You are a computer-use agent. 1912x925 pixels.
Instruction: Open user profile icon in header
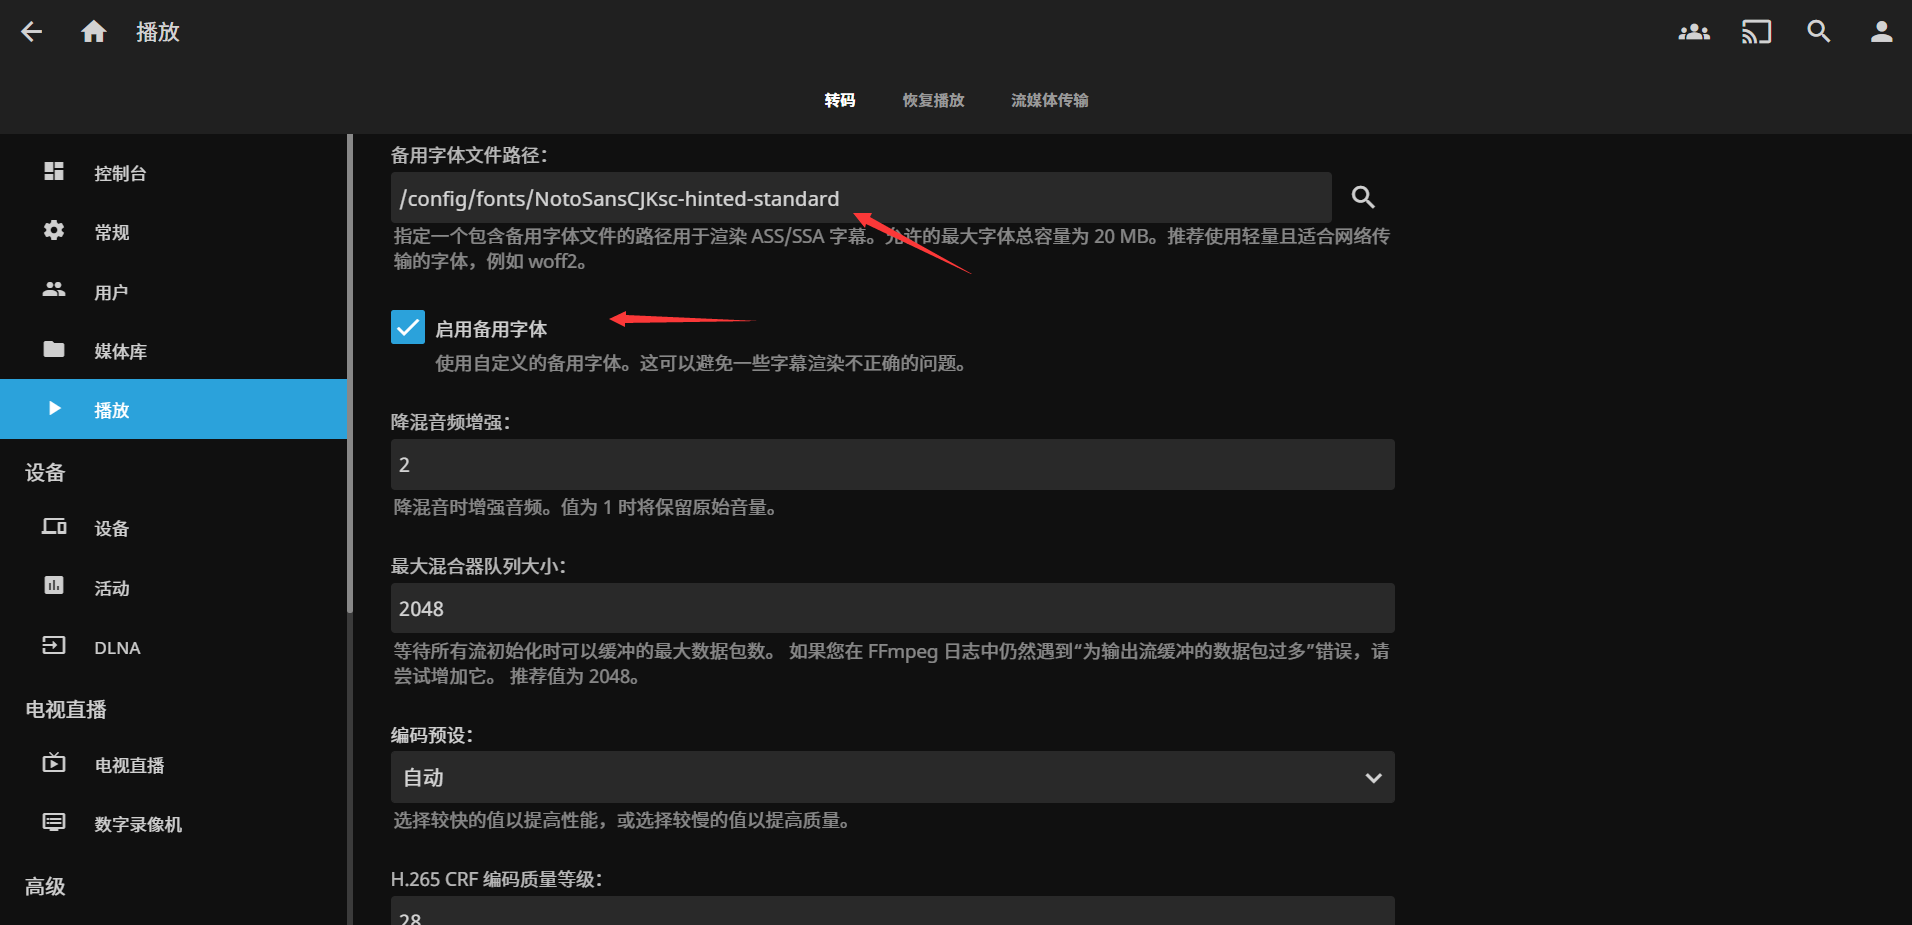click(x=1881, y=32)
